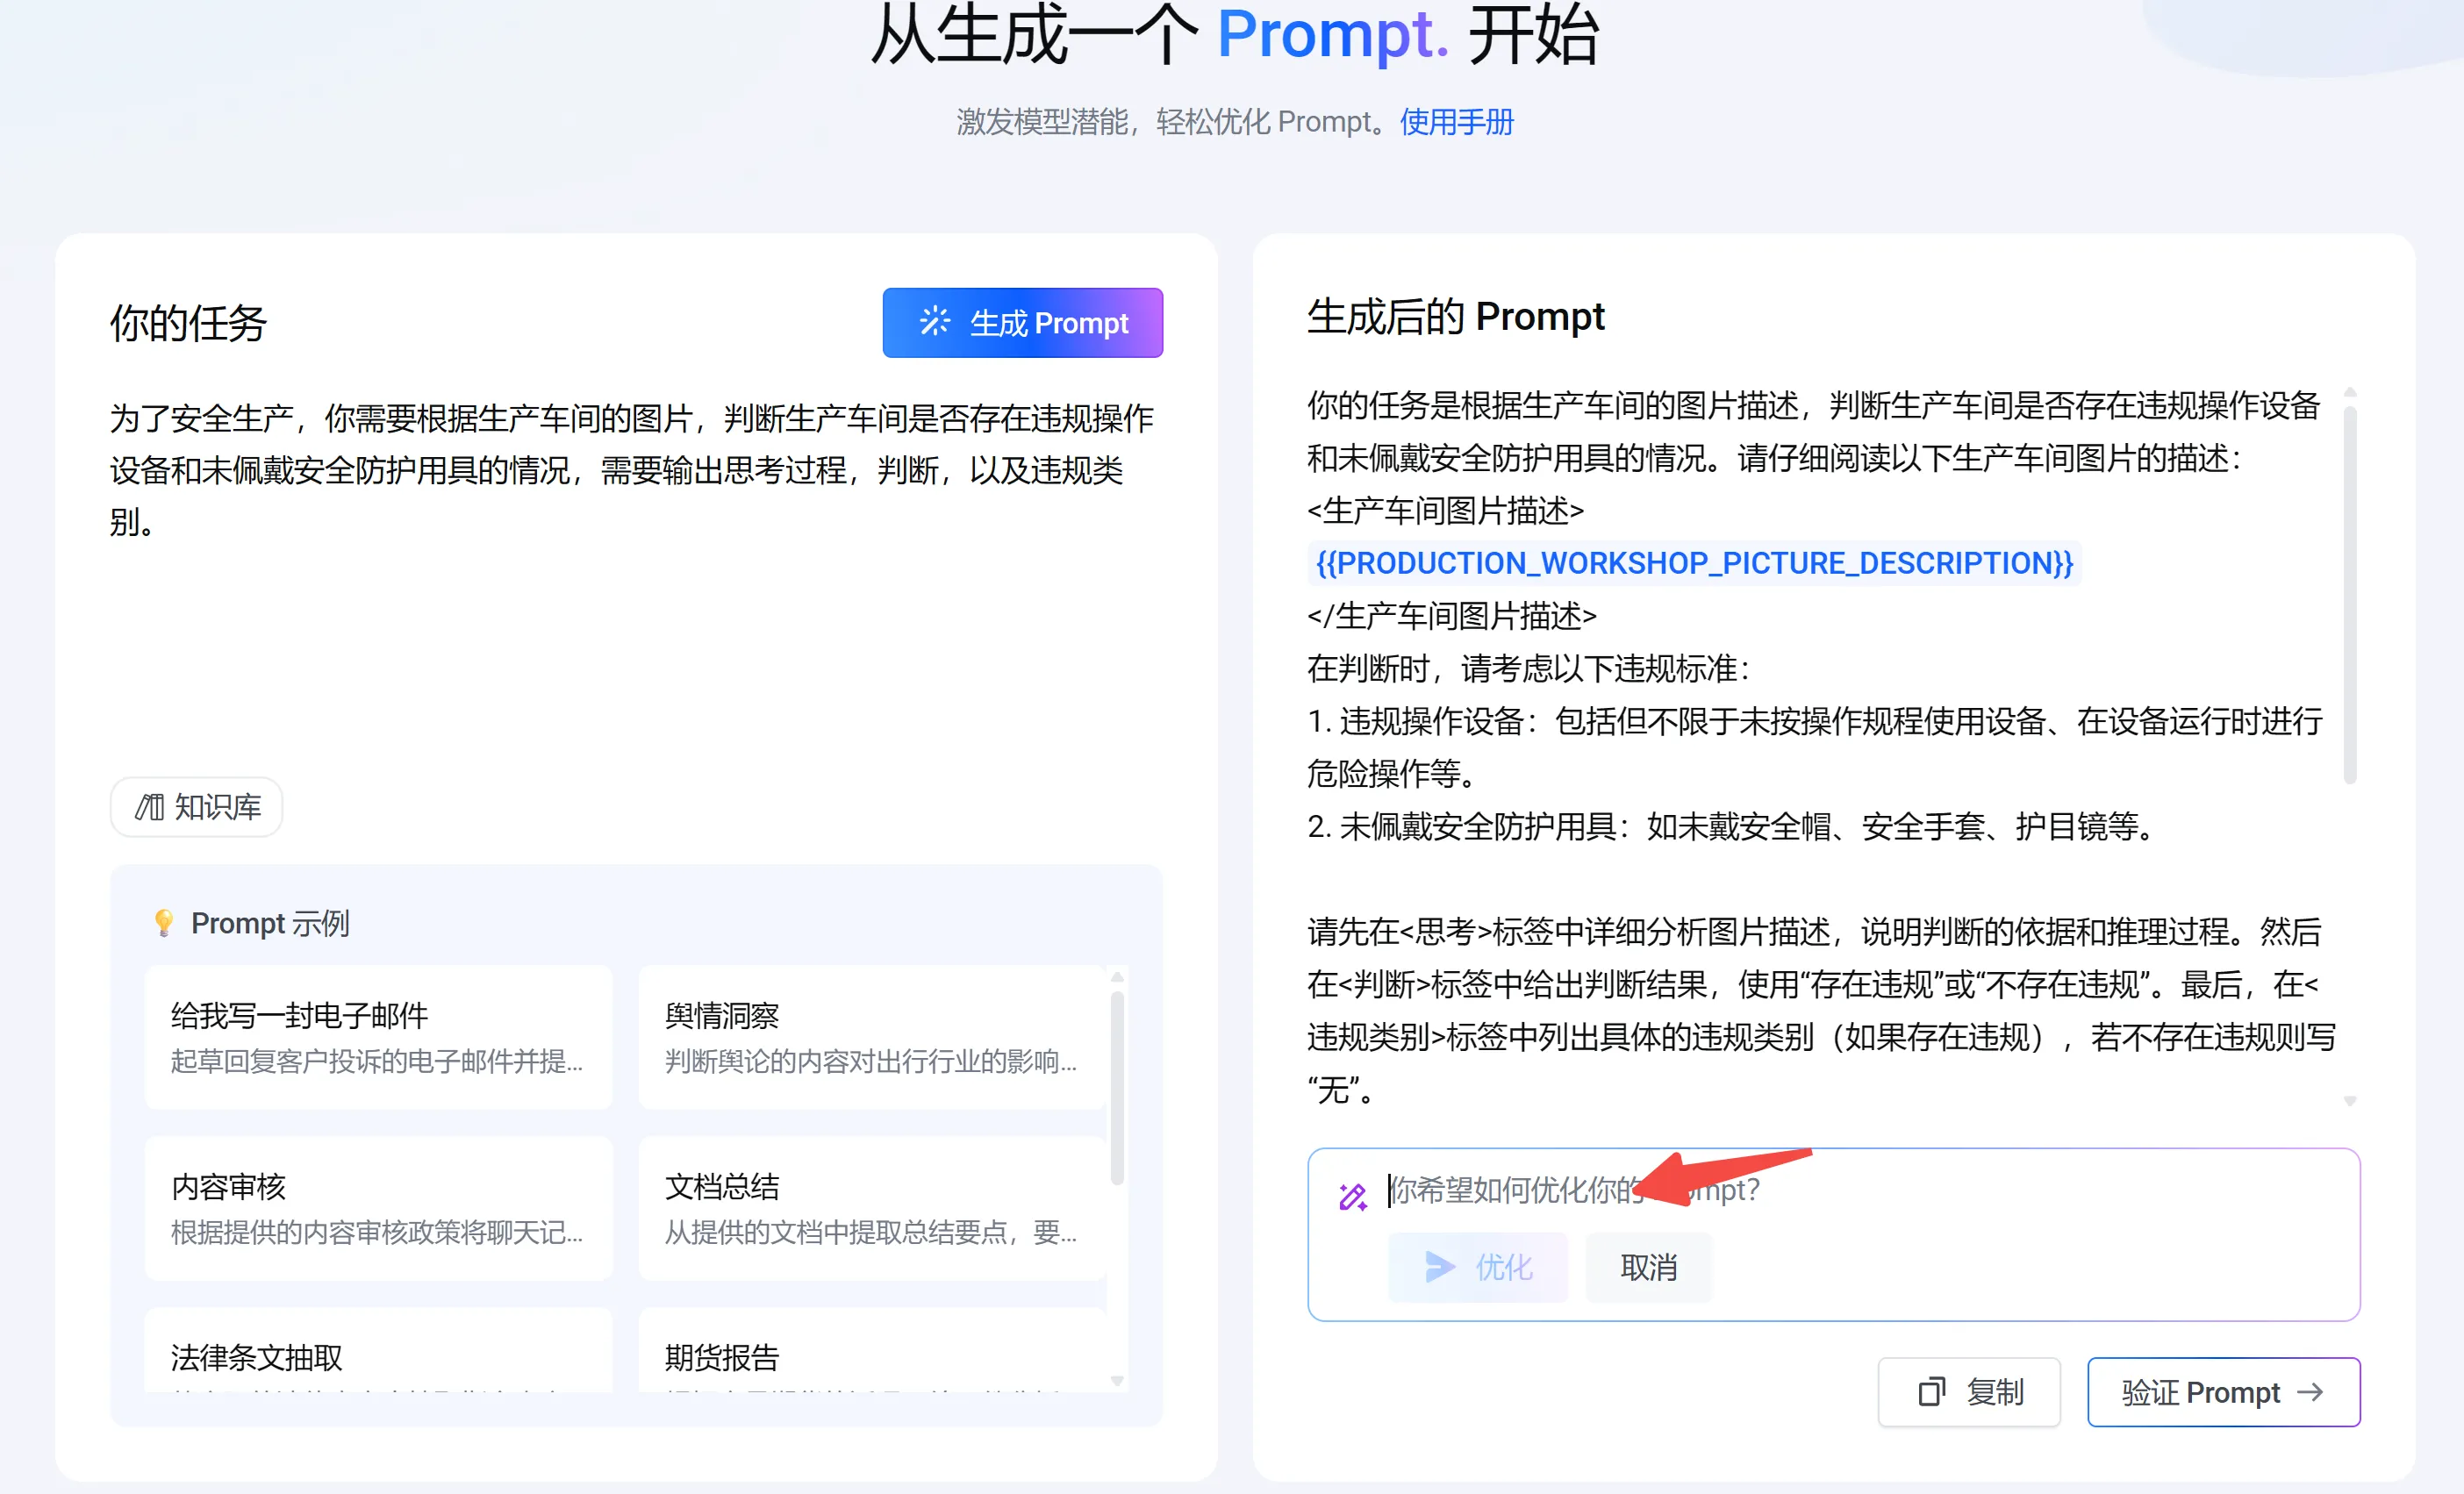
Task: Open the 使用手册 link
Action: pyautogui.click(x=1456, y=122)
